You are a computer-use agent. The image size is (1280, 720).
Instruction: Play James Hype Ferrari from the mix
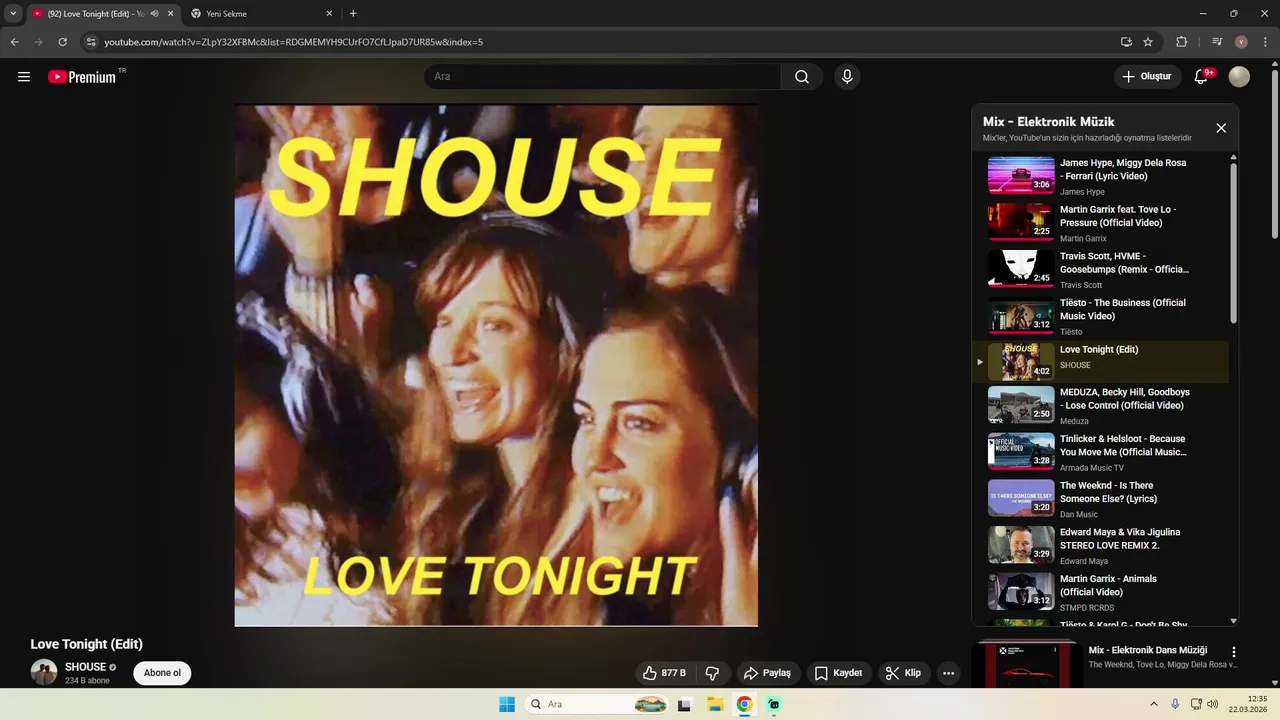(1098, 176)
